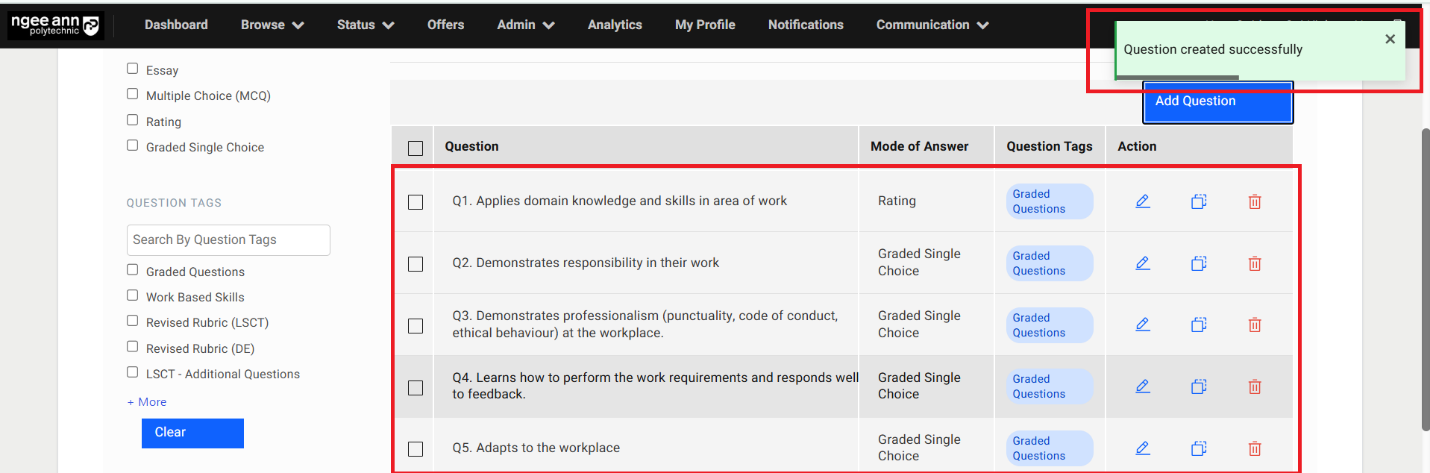
Task: Expand the Status dropdown in the navbar
Action: coord(365,25)
